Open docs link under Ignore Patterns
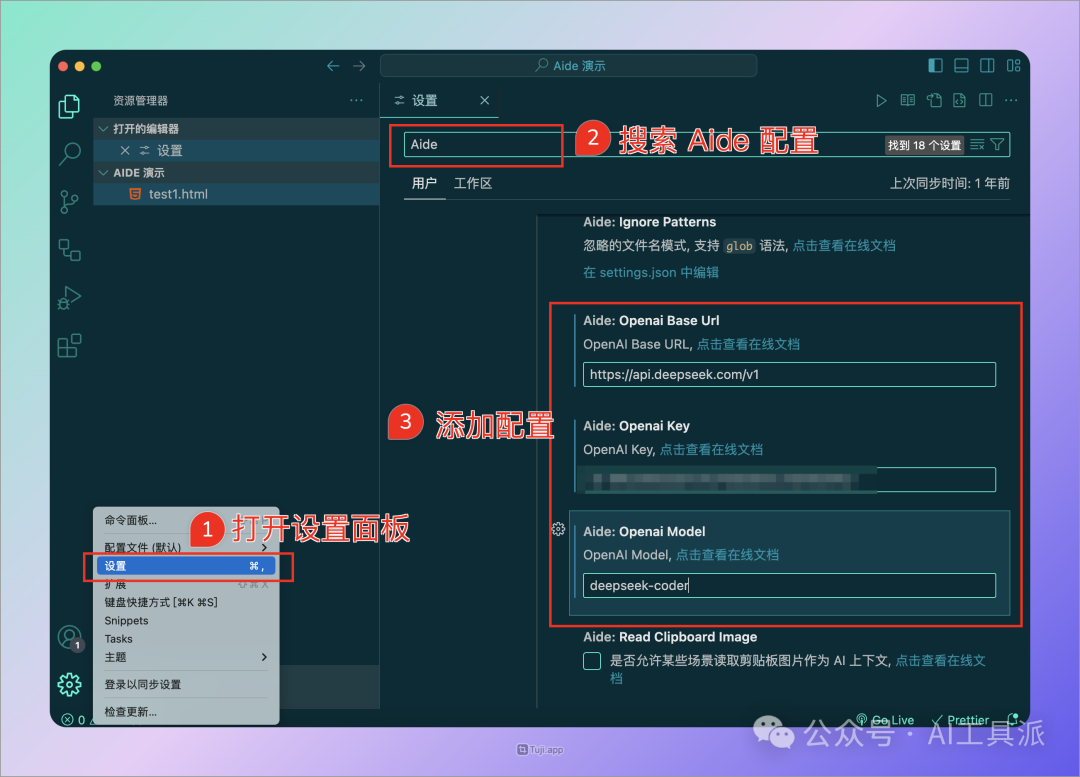Viewport: 1080px width, 777px height. (844, 246)
